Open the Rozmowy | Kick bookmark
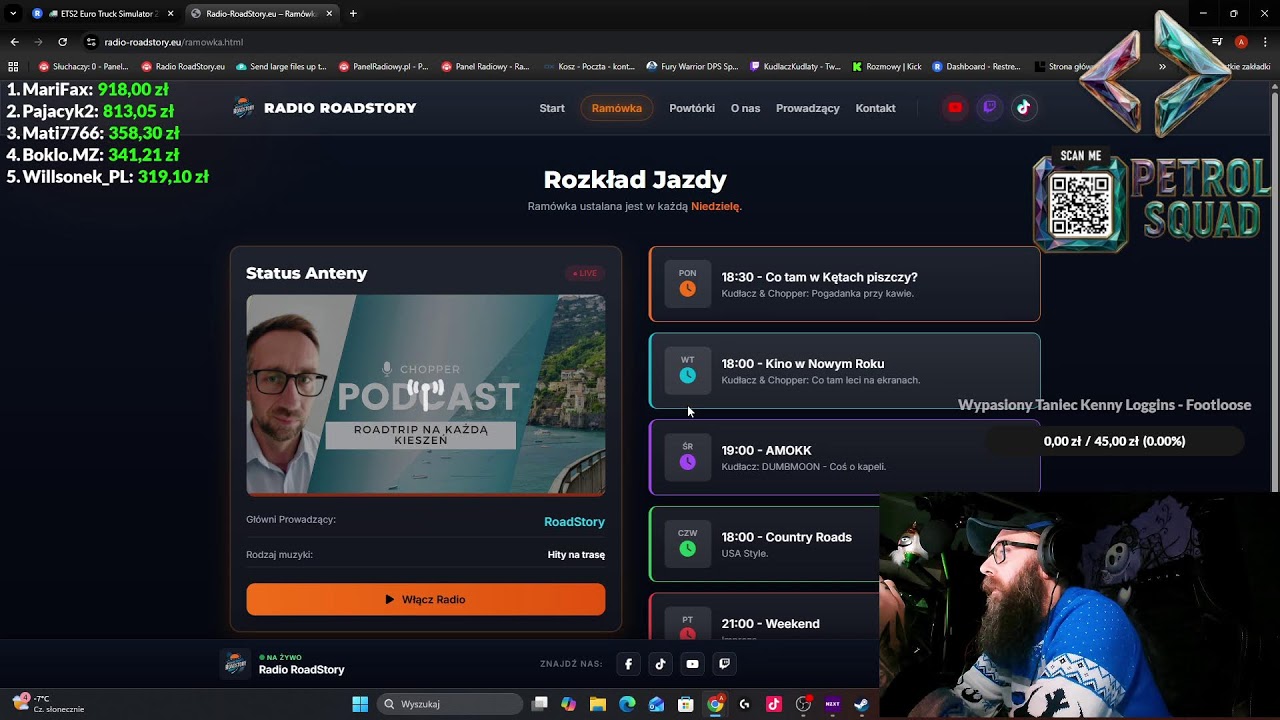This screenshot has height=720, width=1280. tap(887, 67)
